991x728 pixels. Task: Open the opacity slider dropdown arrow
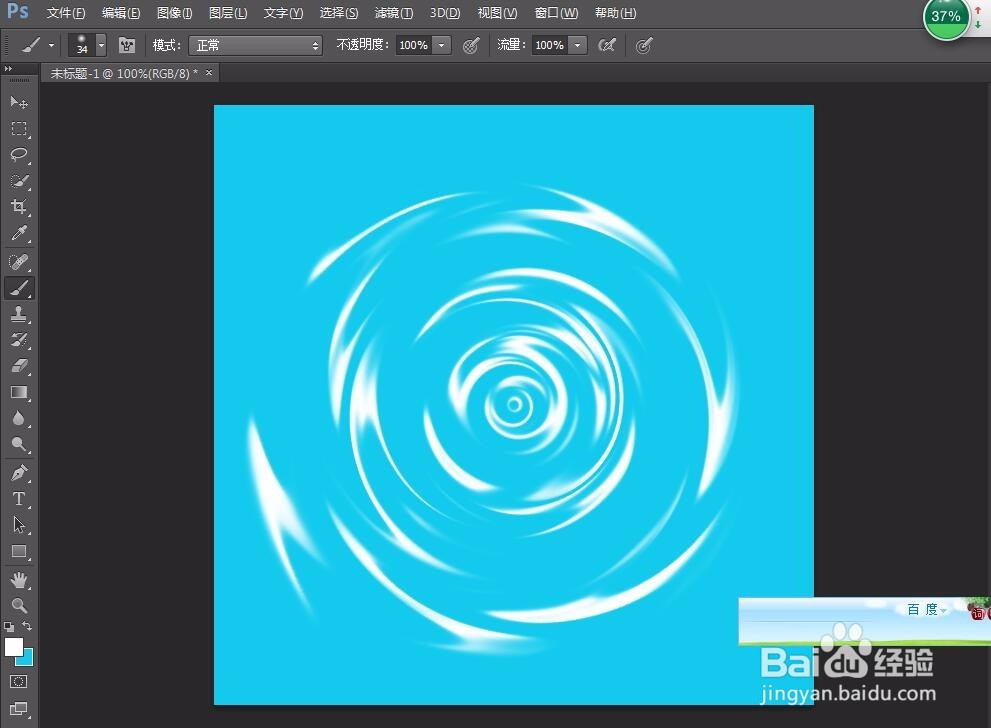point(442,45)
